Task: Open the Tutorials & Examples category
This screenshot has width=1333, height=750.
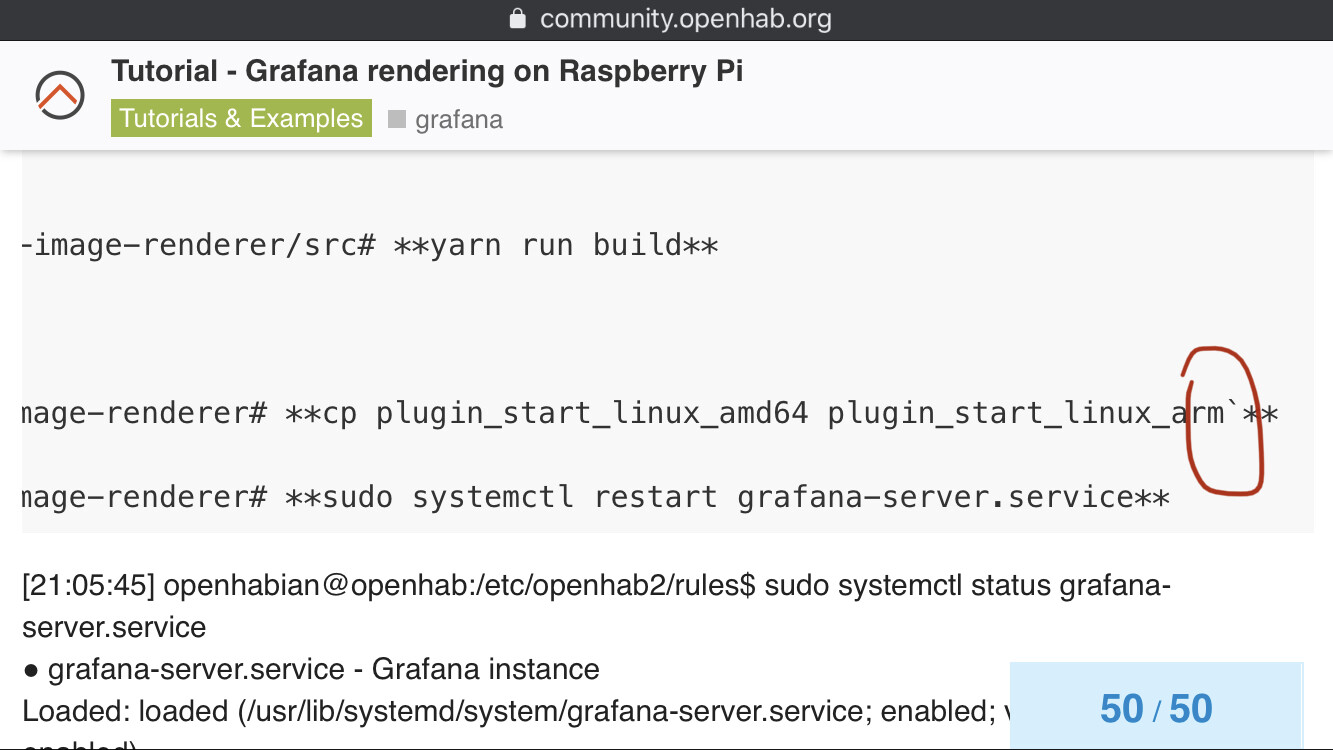Action: click(241, 118)
